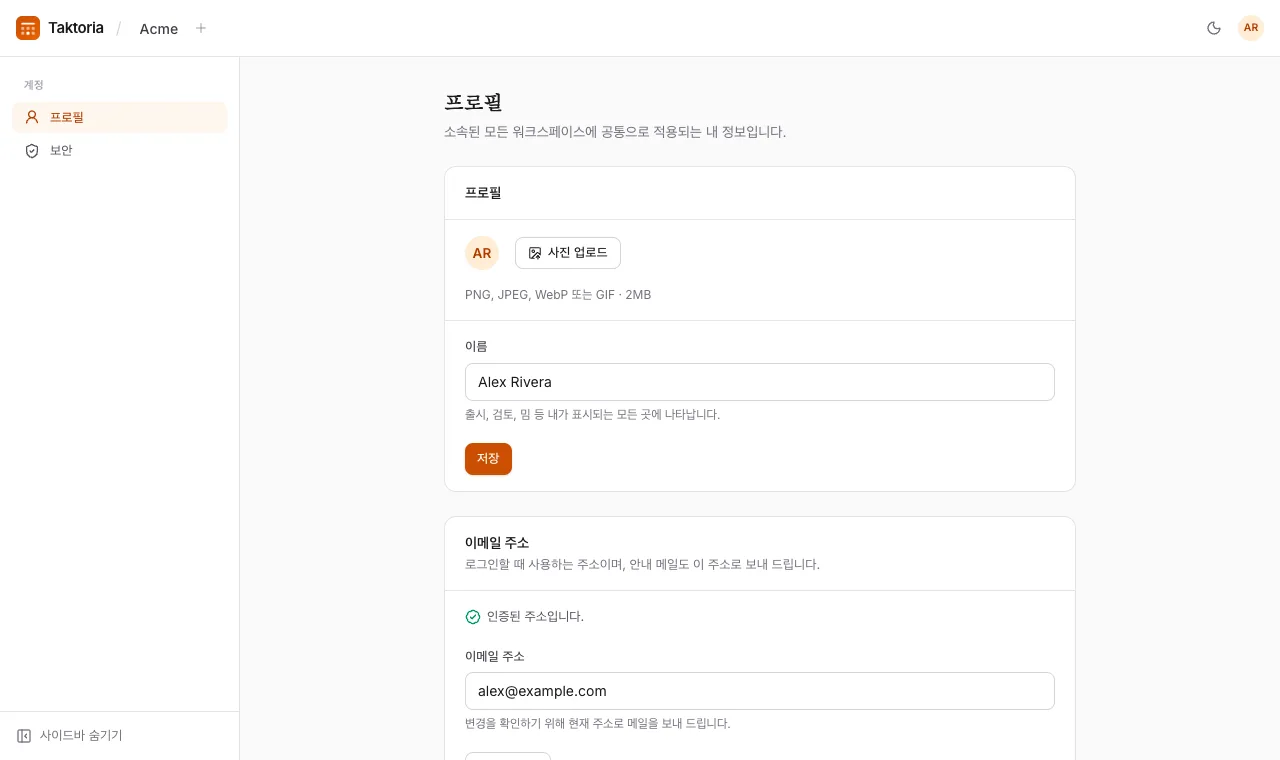Viewport: 1280px width, 760px height.
Task: Open the 프로필 sidebar menu item
Action: [120, 117]
